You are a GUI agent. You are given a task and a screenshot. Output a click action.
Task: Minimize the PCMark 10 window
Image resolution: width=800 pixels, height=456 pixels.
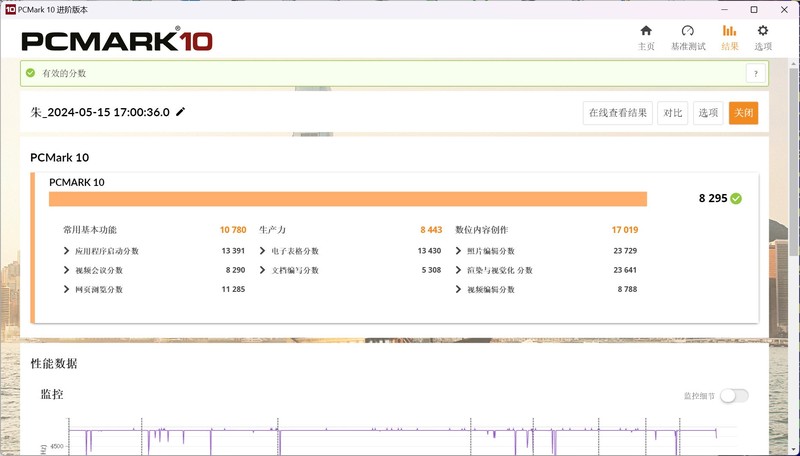click(x=724, y=10)
